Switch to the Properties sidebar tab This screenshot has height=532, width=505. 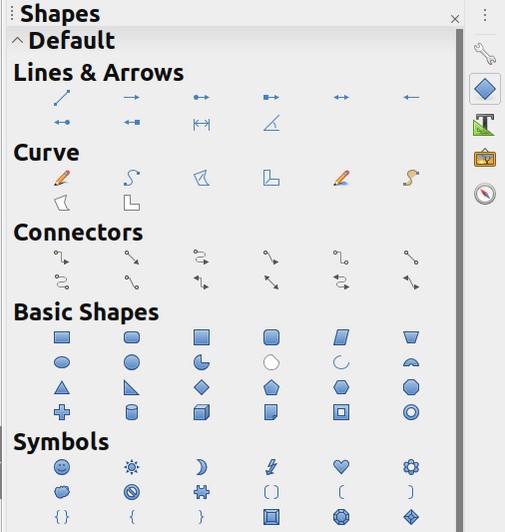[x=485, y=54]
